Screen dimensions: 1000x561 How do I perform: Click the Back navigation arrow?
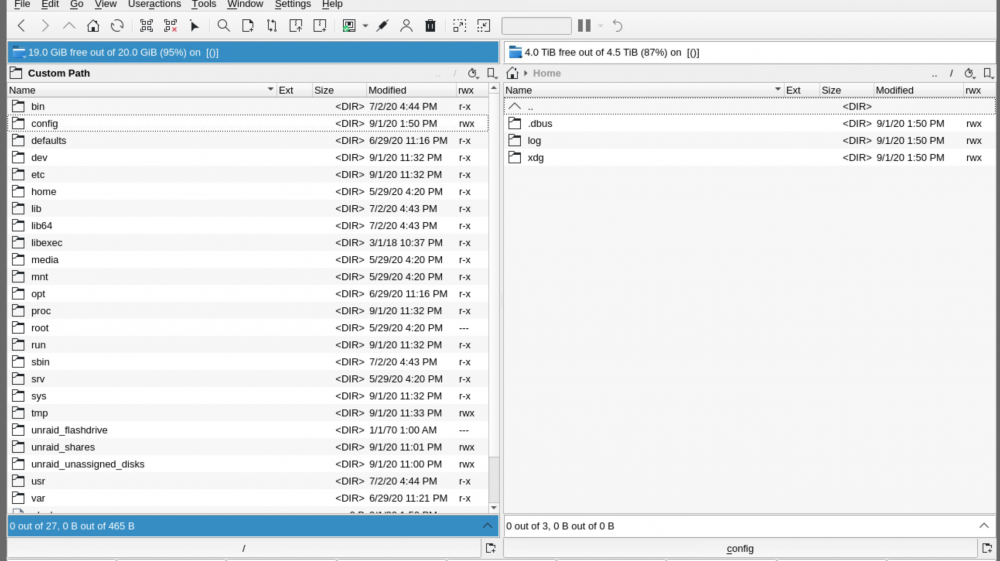(21, 26)
